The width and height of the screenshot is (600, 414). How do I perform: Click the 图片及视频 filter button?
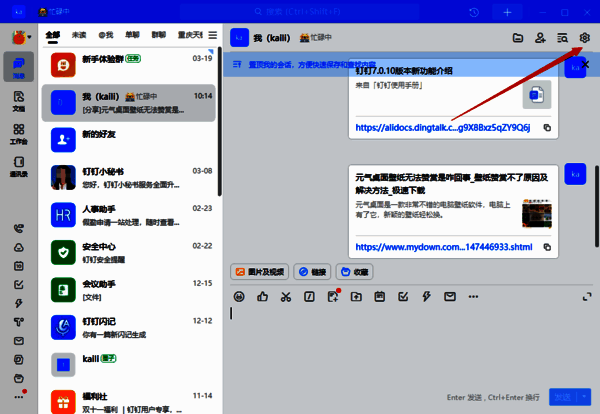pyautogui.click(x=259, y=271)
